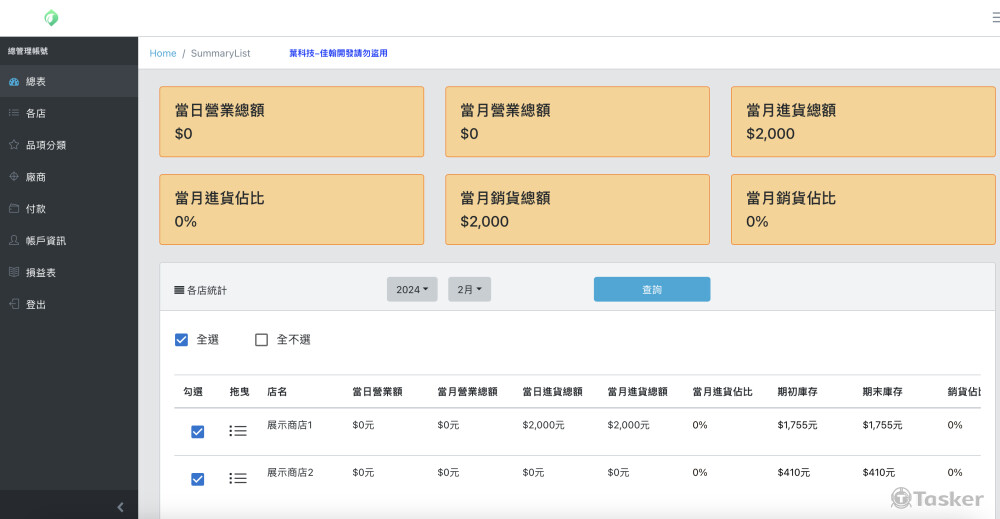Click the green leaf logo icon

[x=51, y=18]
